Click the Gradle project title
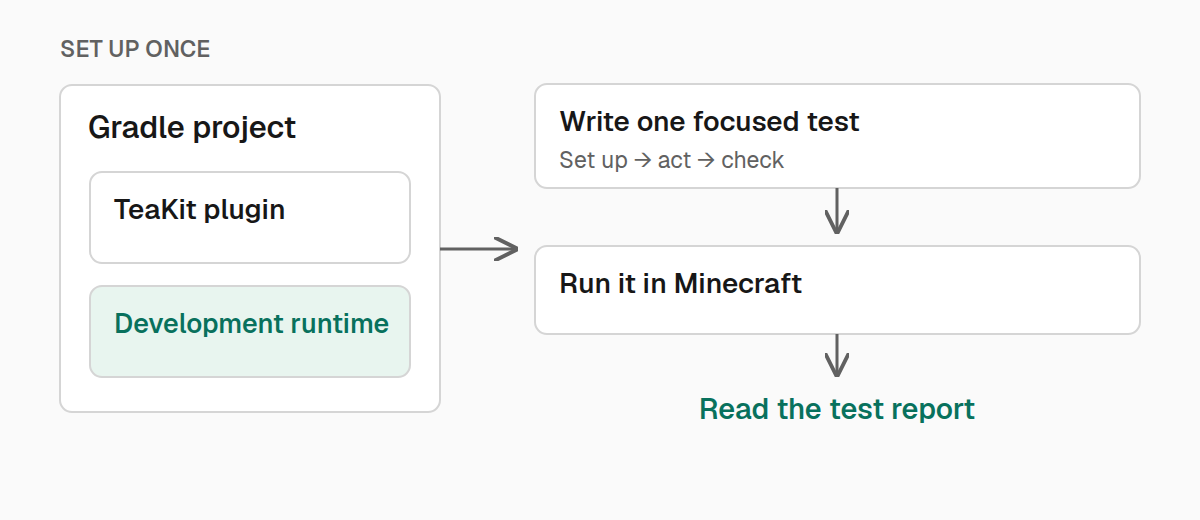1200x520 pixels. (192, 128)
